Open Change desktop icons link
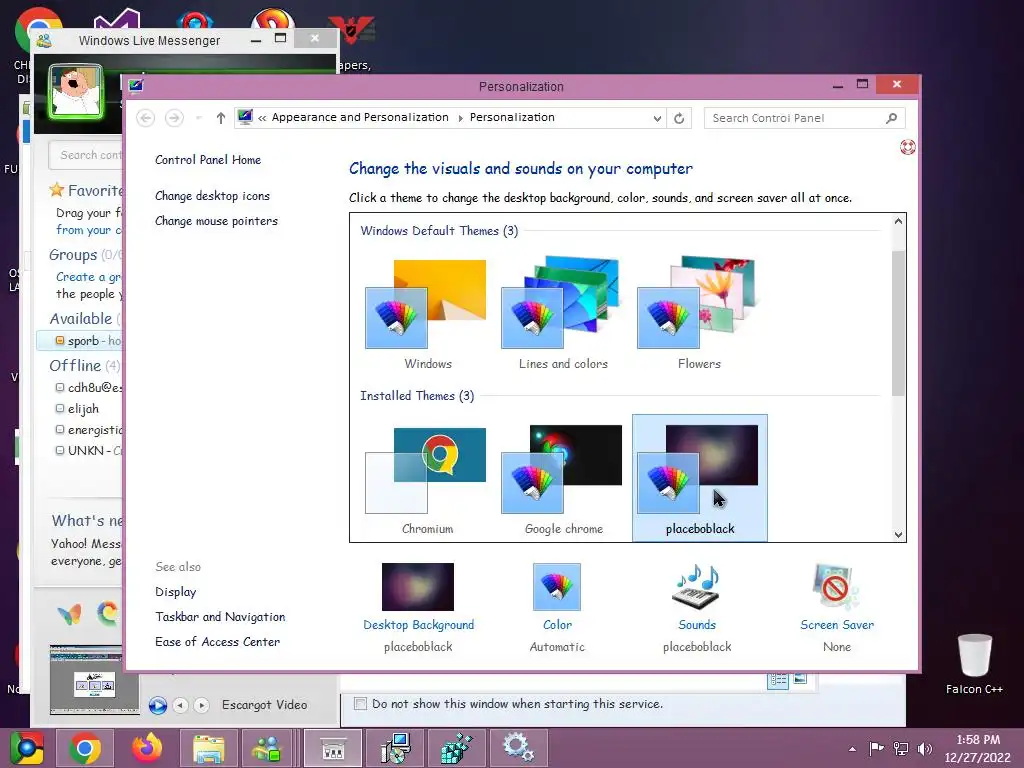This screenshot has width=1024, height=768. [212, 196]
